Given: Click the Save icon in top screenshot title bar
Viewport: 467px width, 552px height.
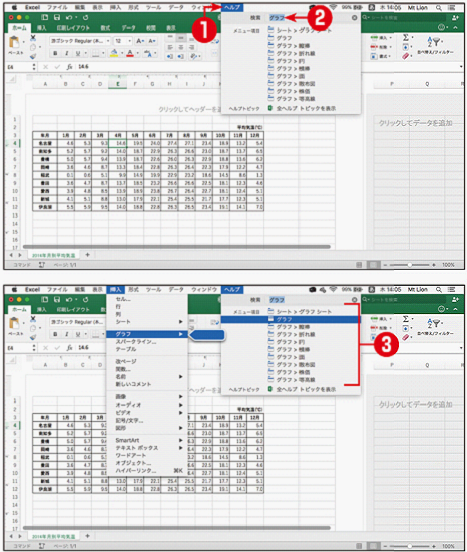Looking at the screenshot, I should [x=57, y=17].
